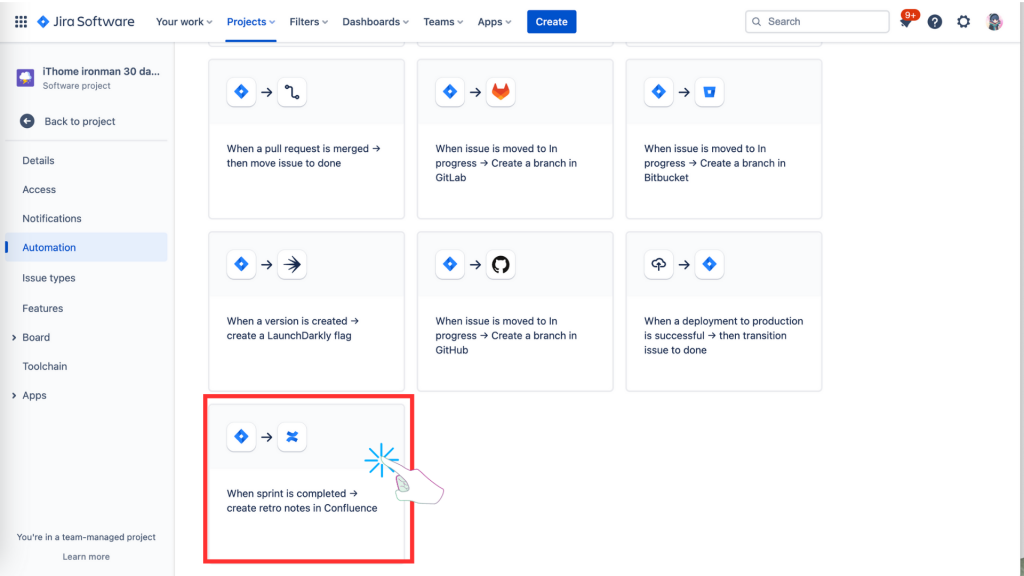Choose the LaunchDarkly flag template card
The height and width of the screenshot is (576, 1024).
tap(306, 312)
